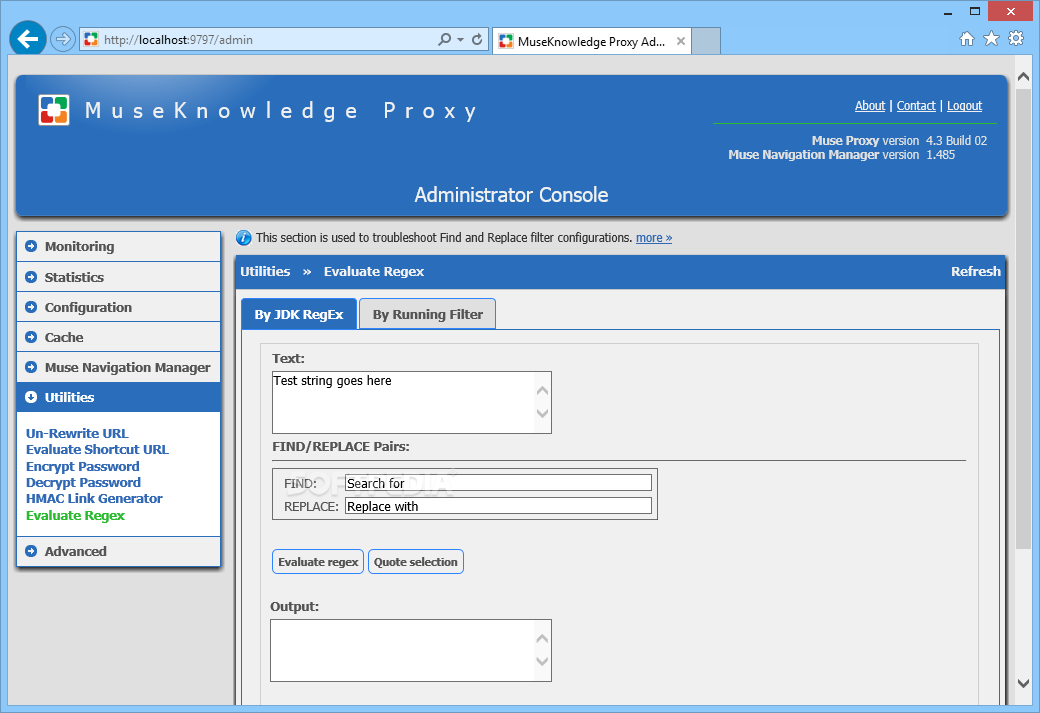Click the site favicon in address bar
The image size is (1040, 713).
[x=91, y=40]
